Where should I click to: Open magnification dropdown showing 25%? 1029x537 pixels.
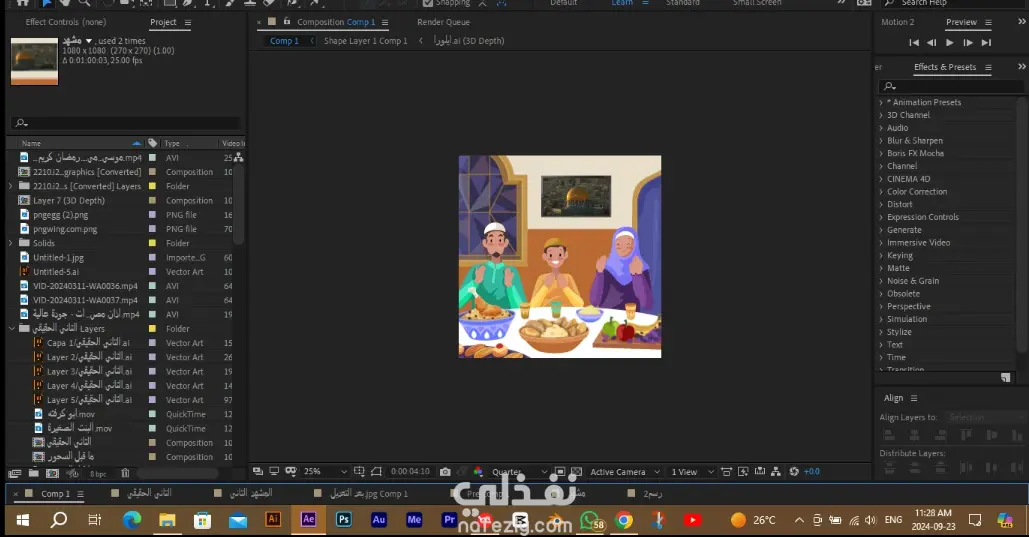click(x=325, y=471)
